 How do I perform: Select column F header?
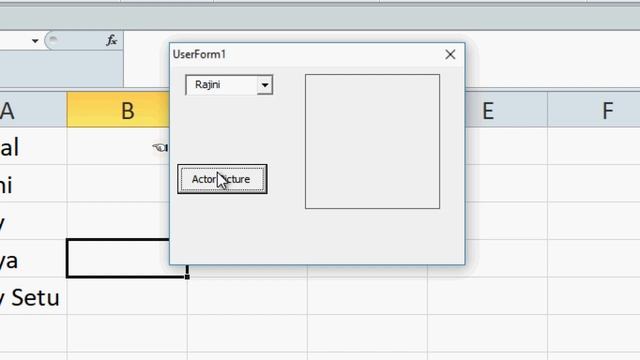[x=594, y=110]
